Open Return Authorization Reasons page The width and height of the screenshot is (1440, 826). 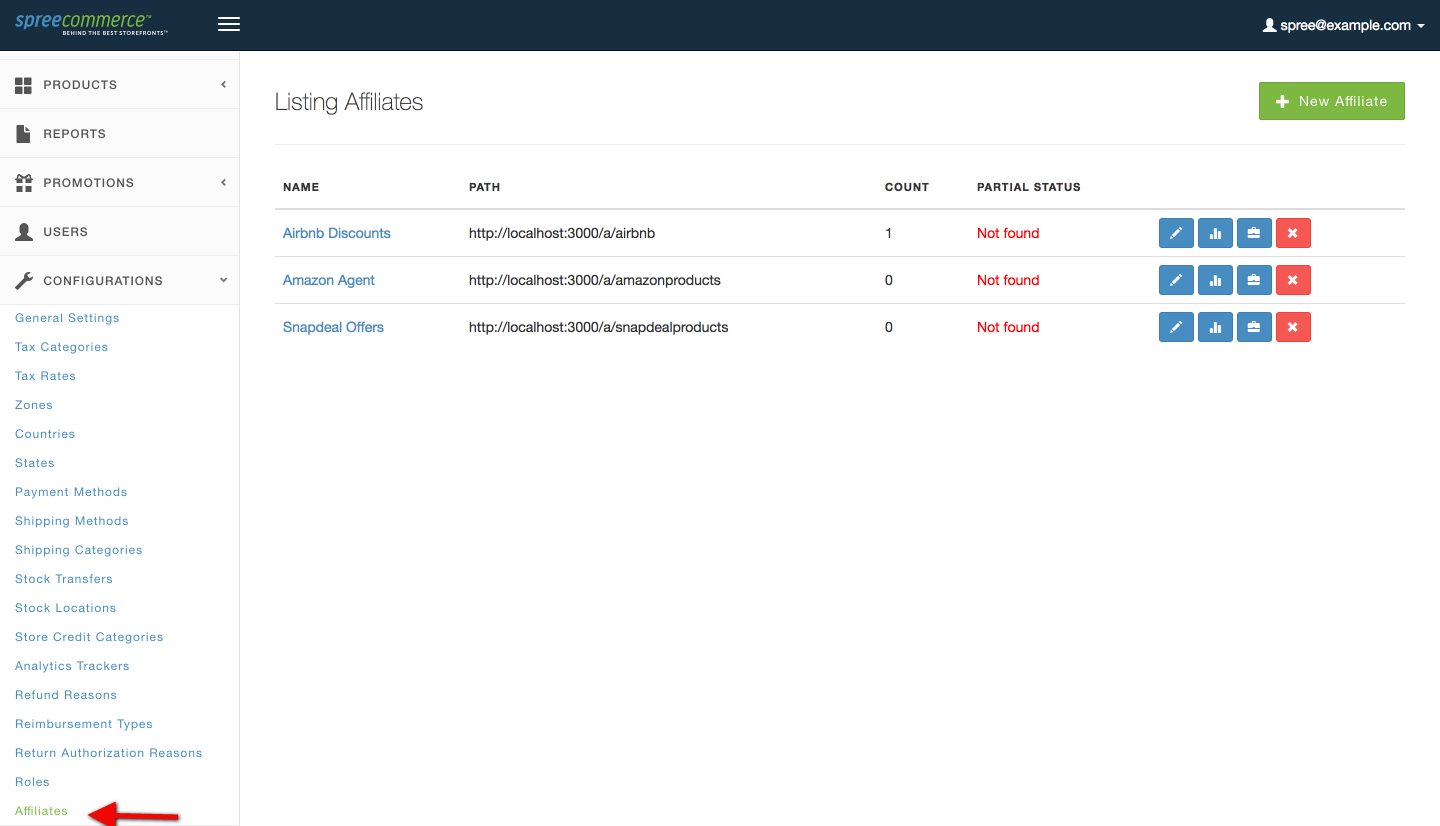point(109,753)
